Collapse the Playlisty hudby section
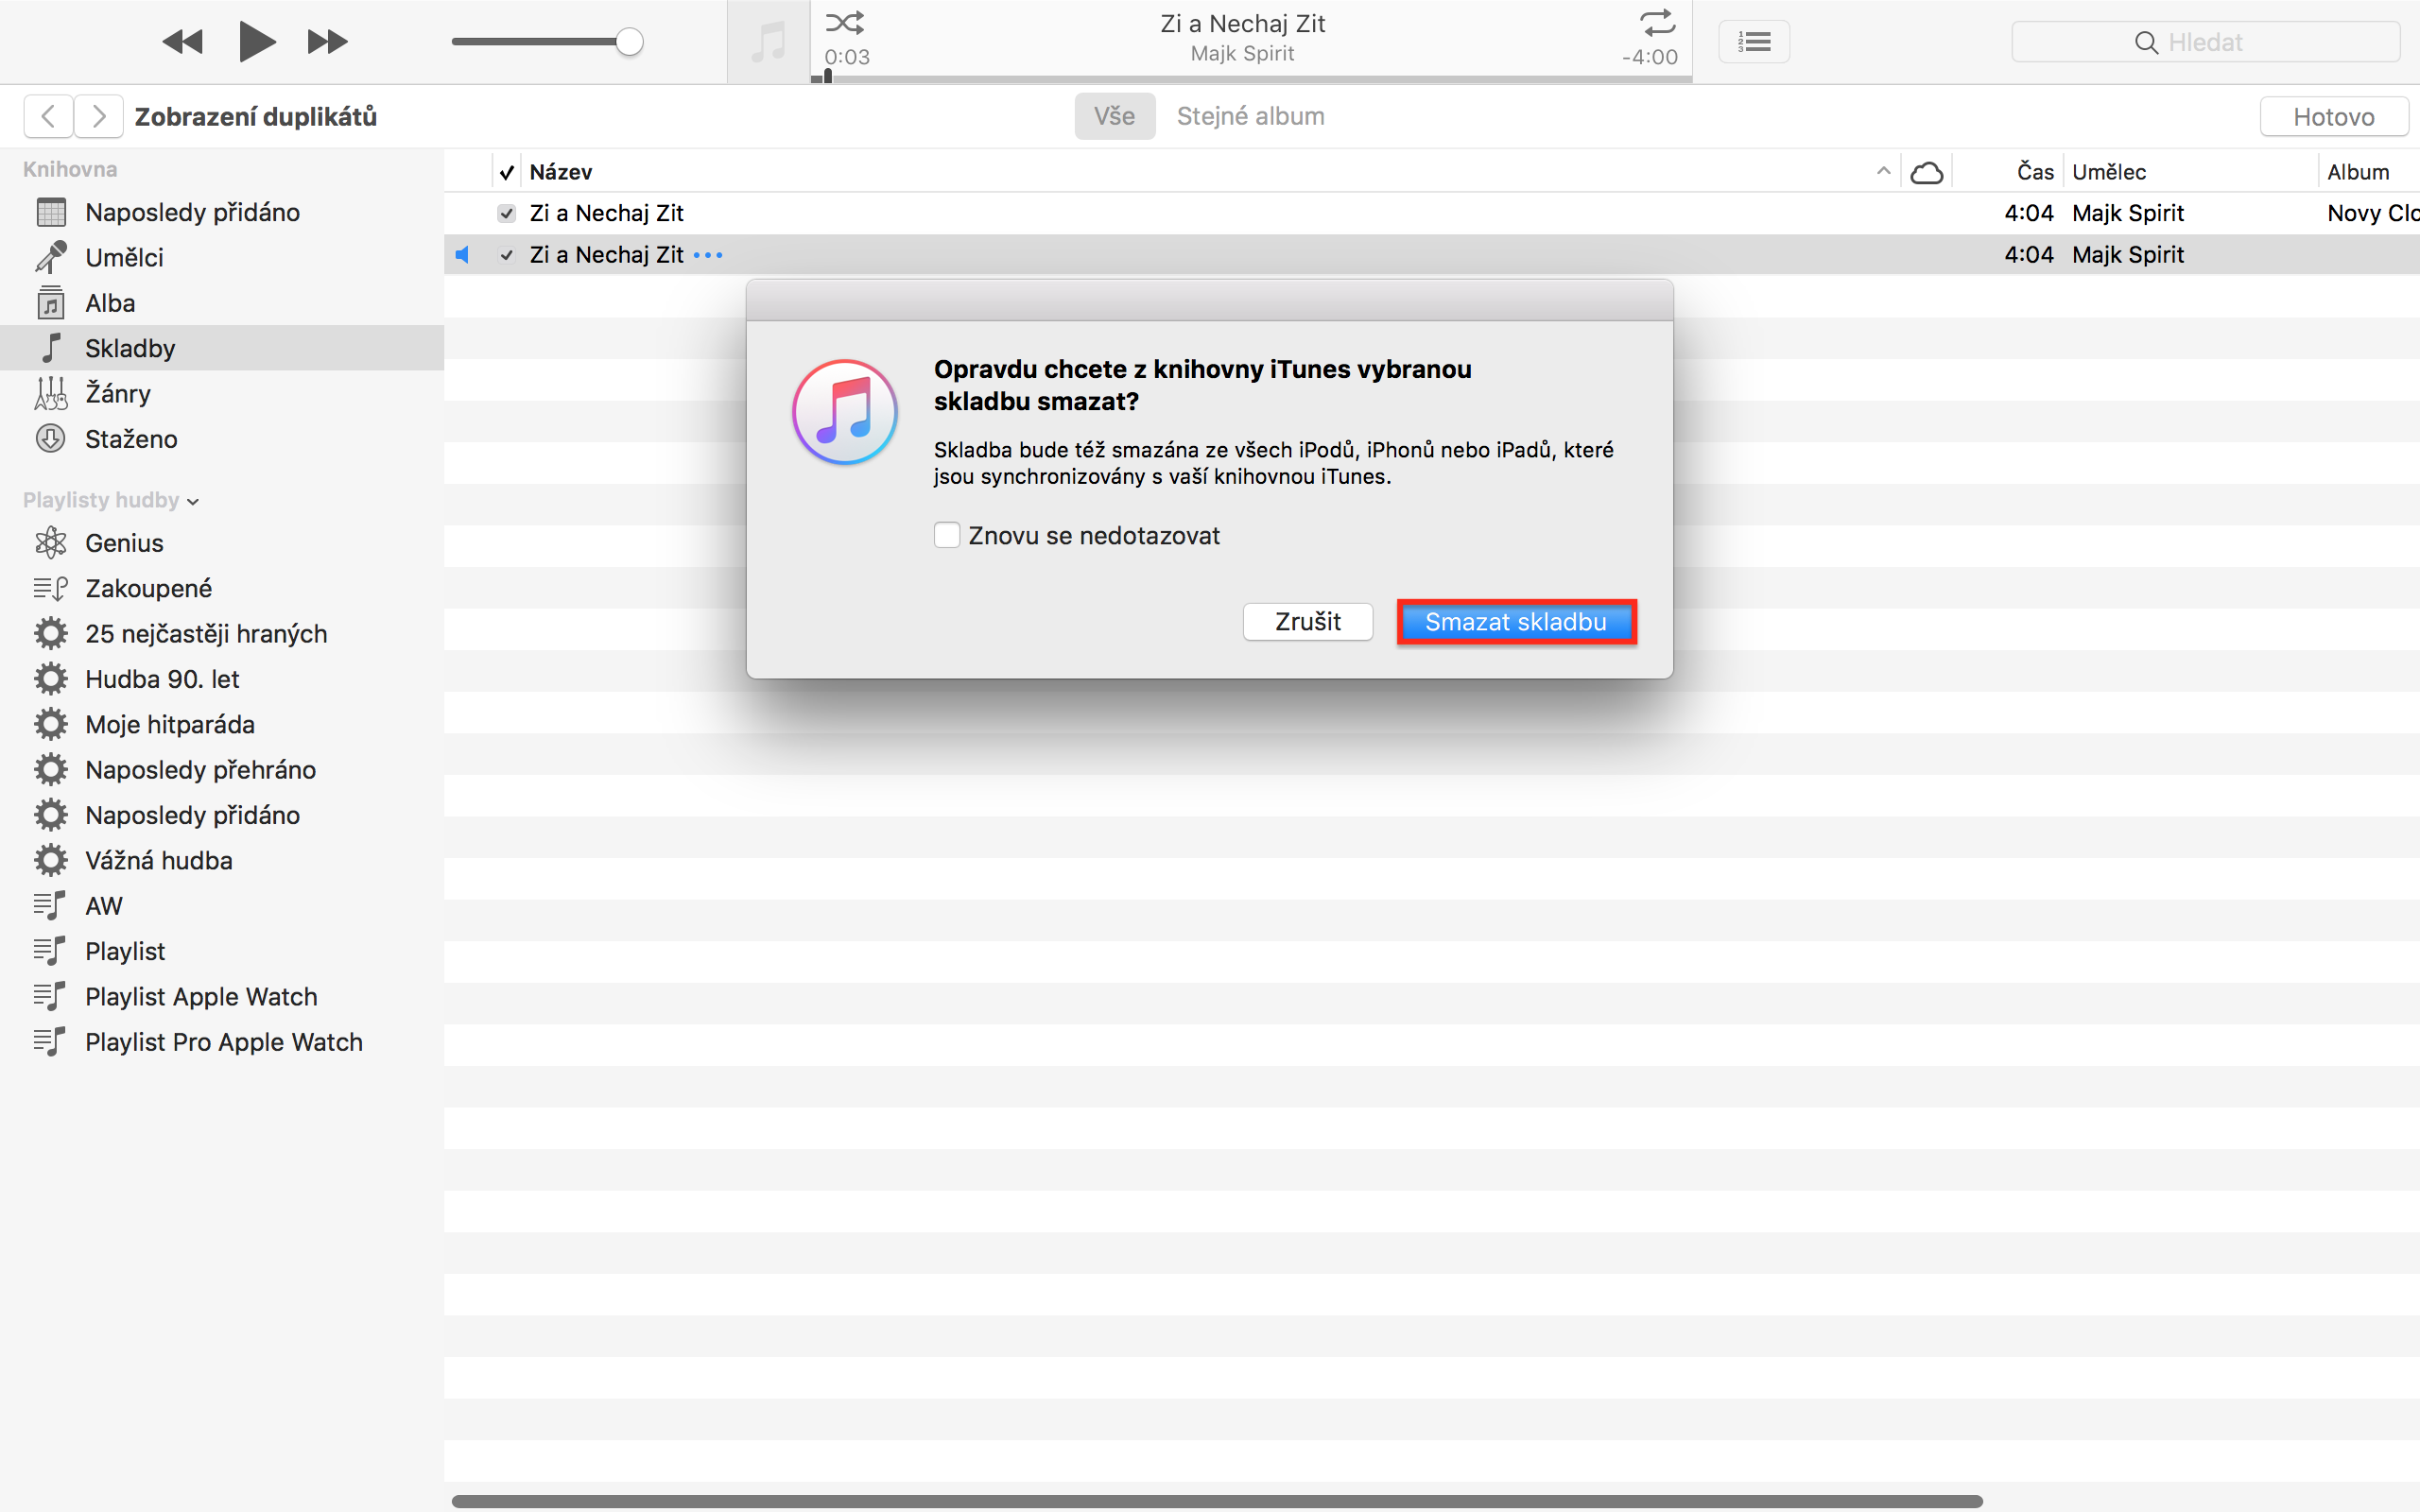 point(193,501)
